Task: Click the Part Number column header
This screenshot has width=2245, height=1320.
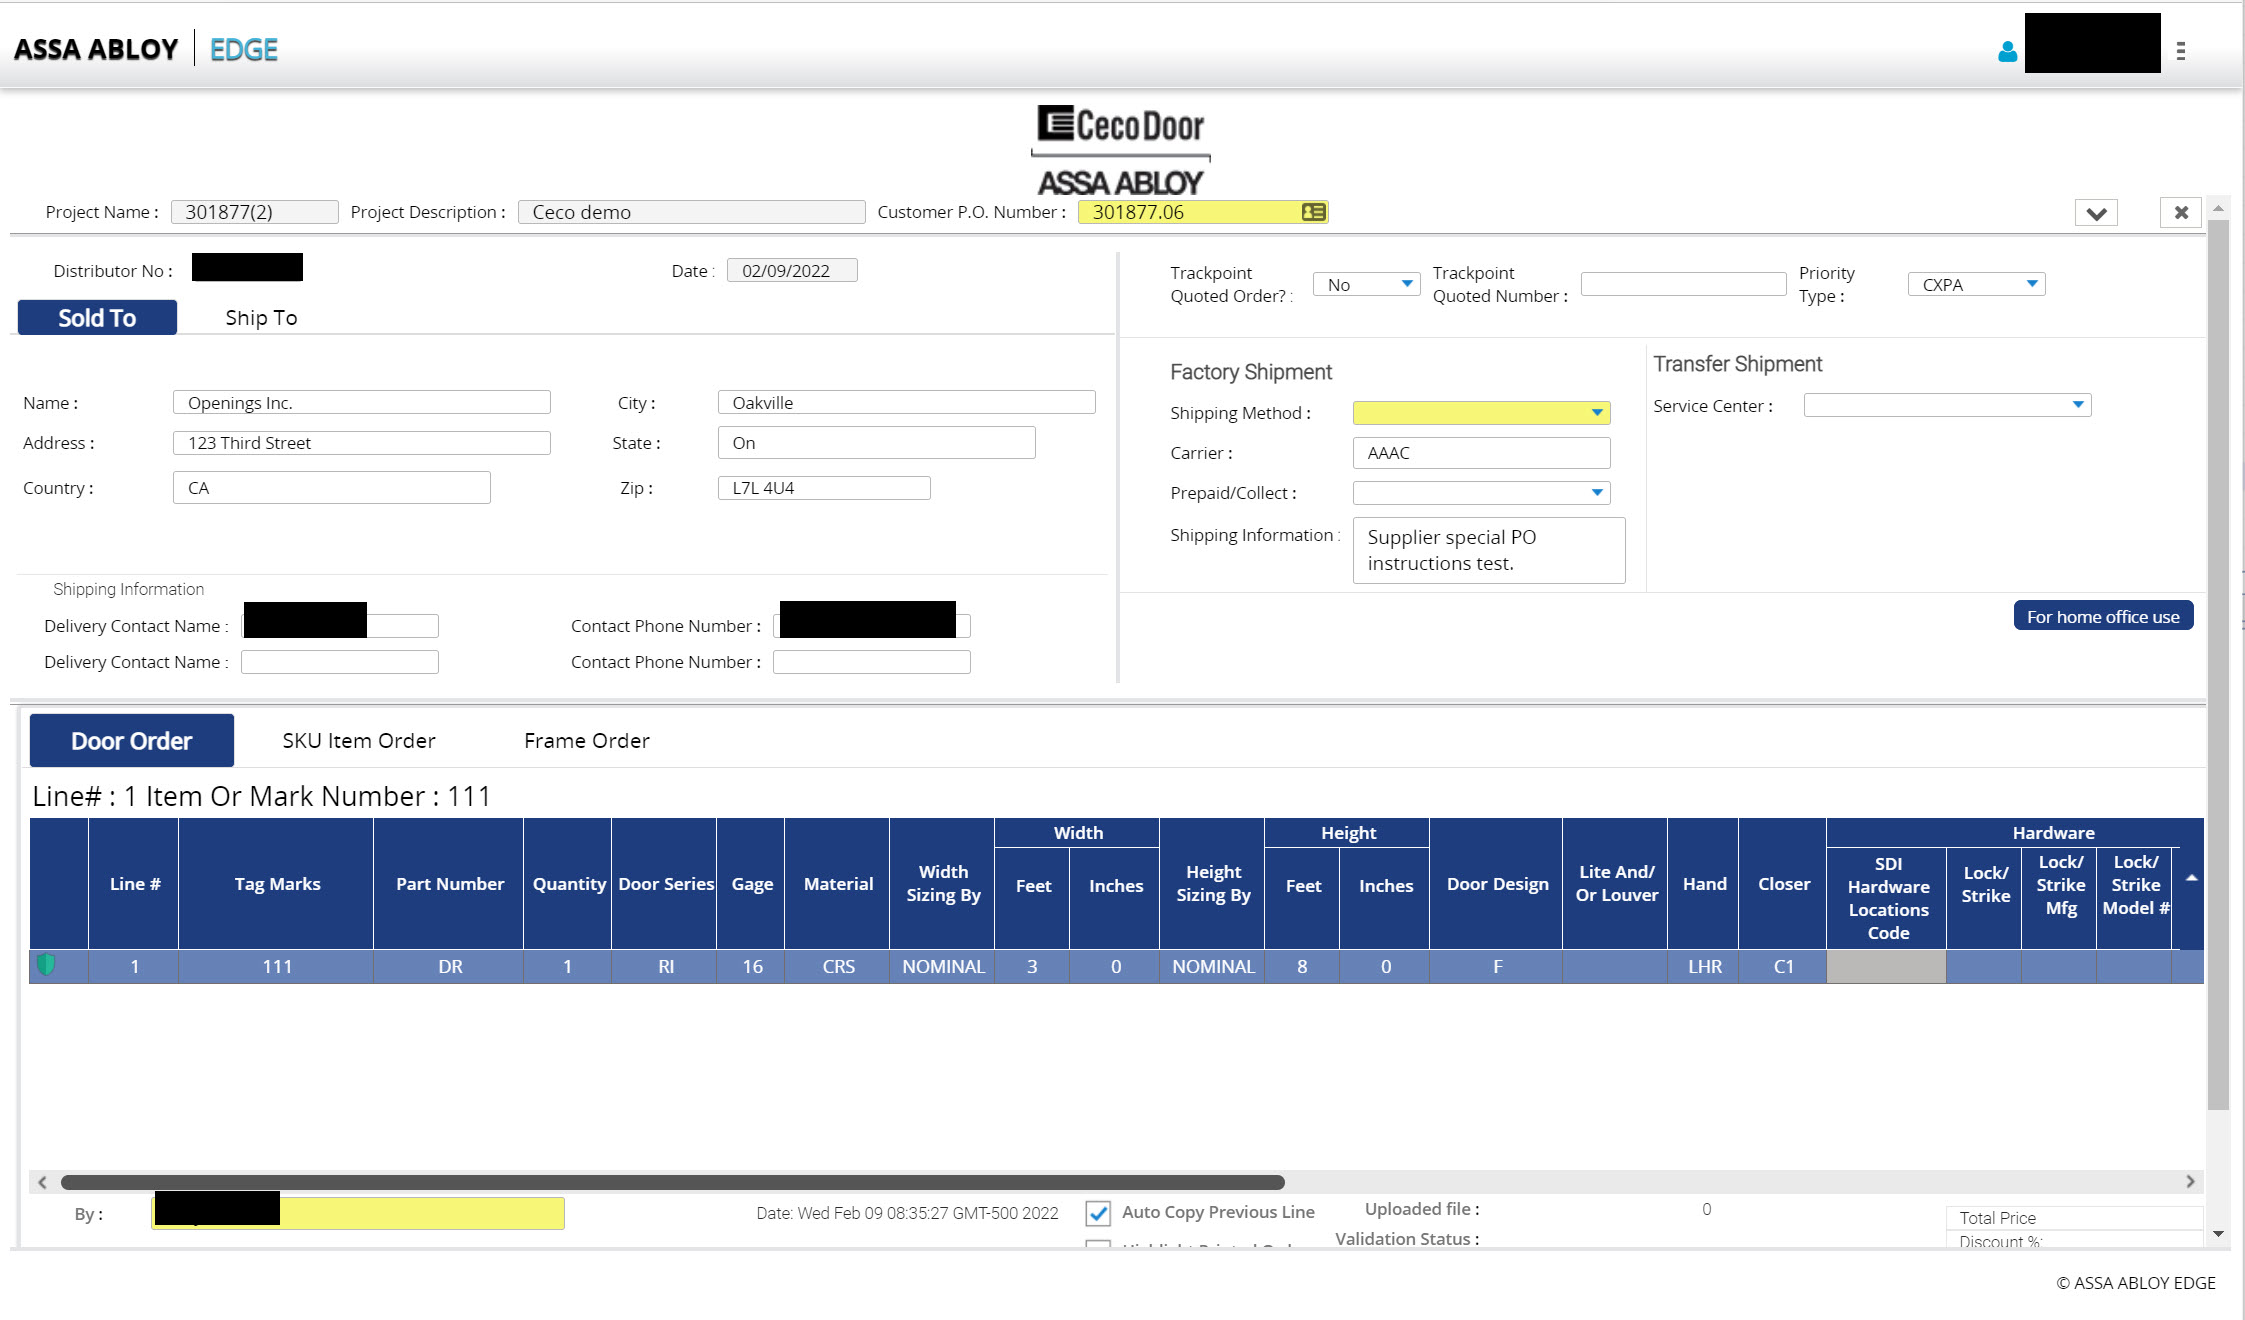Action: click(x=449, y=884)
